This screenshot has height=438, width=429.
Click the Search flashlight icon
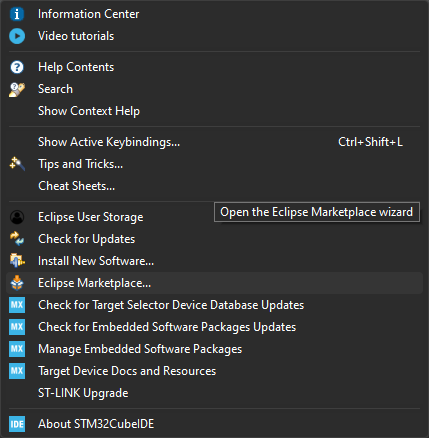[x=17, y=89]
